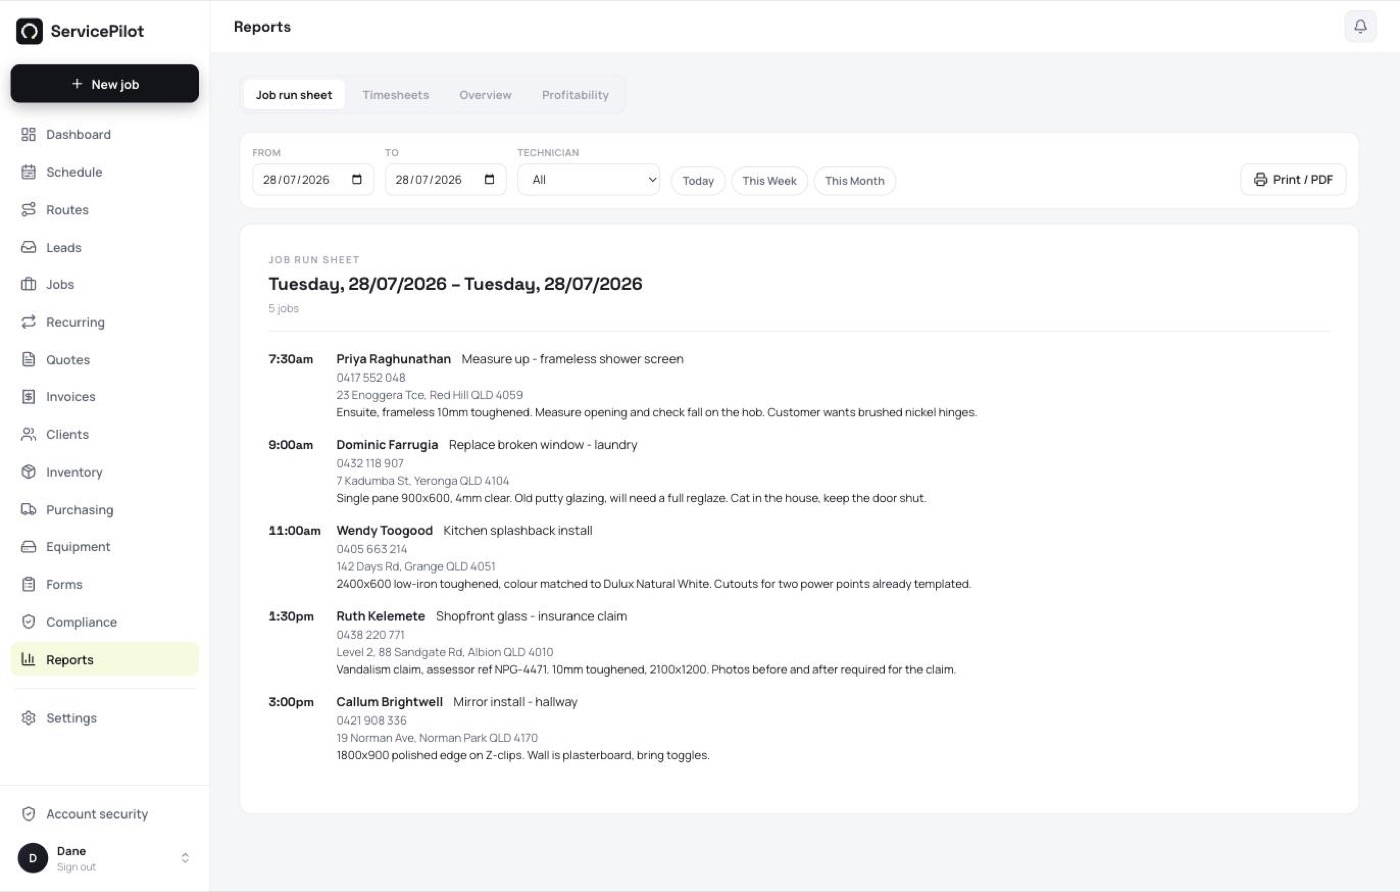Click the Compliance shield icon
Image resolution: width=1400 pixels, height=892 pixels.
[28, 622]
